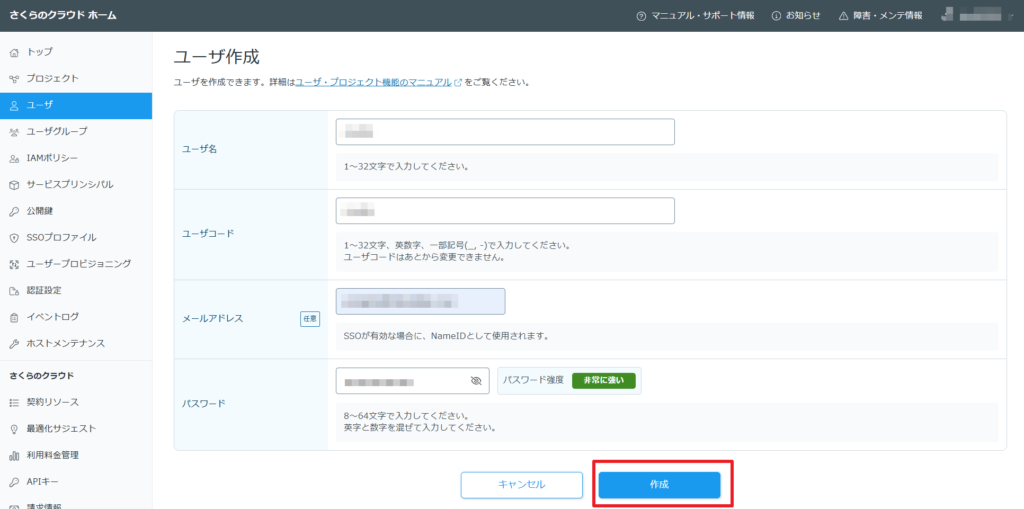Open 障害・メンテ情報 in header
Screen dimensions: 1024x509
880,16
